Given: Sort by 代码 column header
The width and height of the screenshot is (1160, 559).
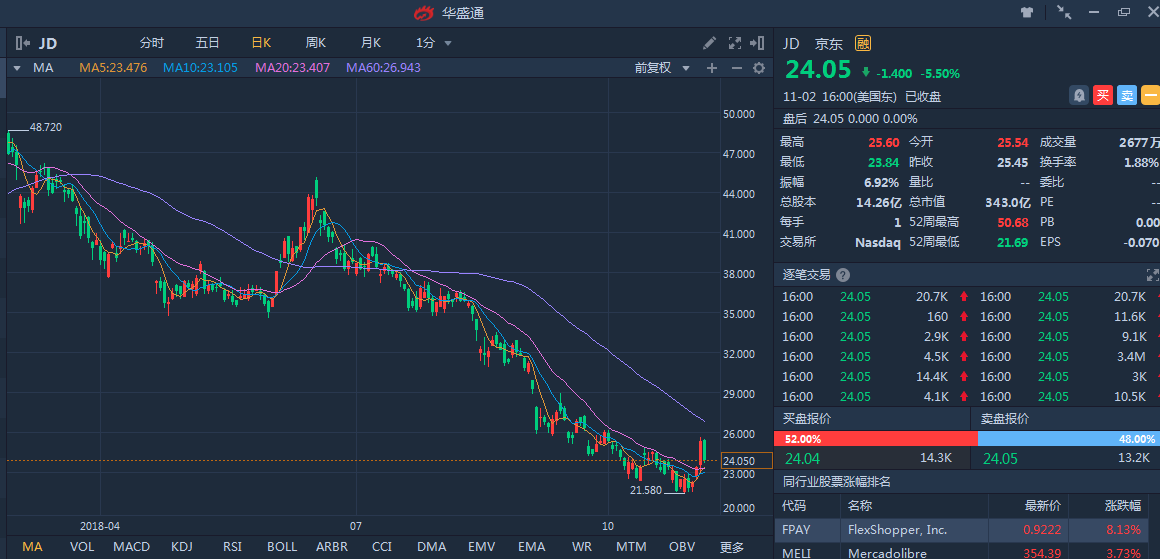Looking at the screenshot, I should [x=793, y=506].
